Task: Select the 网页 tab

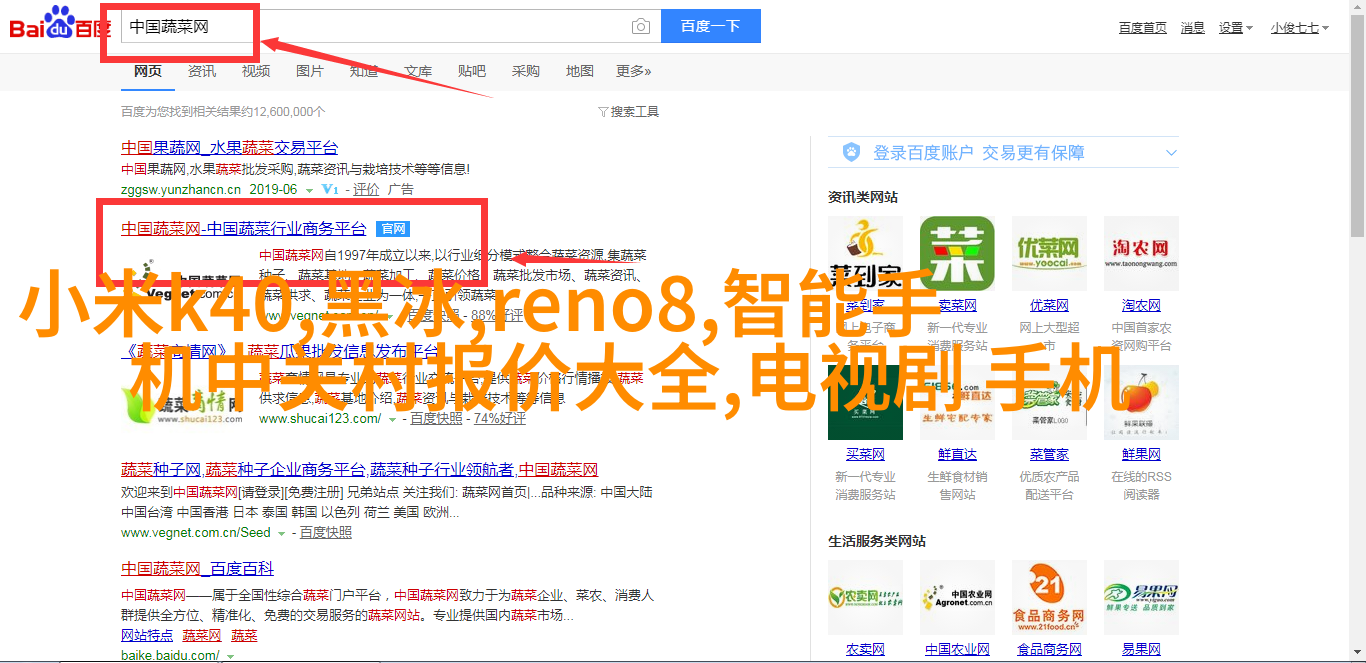Action: [148, 71]
